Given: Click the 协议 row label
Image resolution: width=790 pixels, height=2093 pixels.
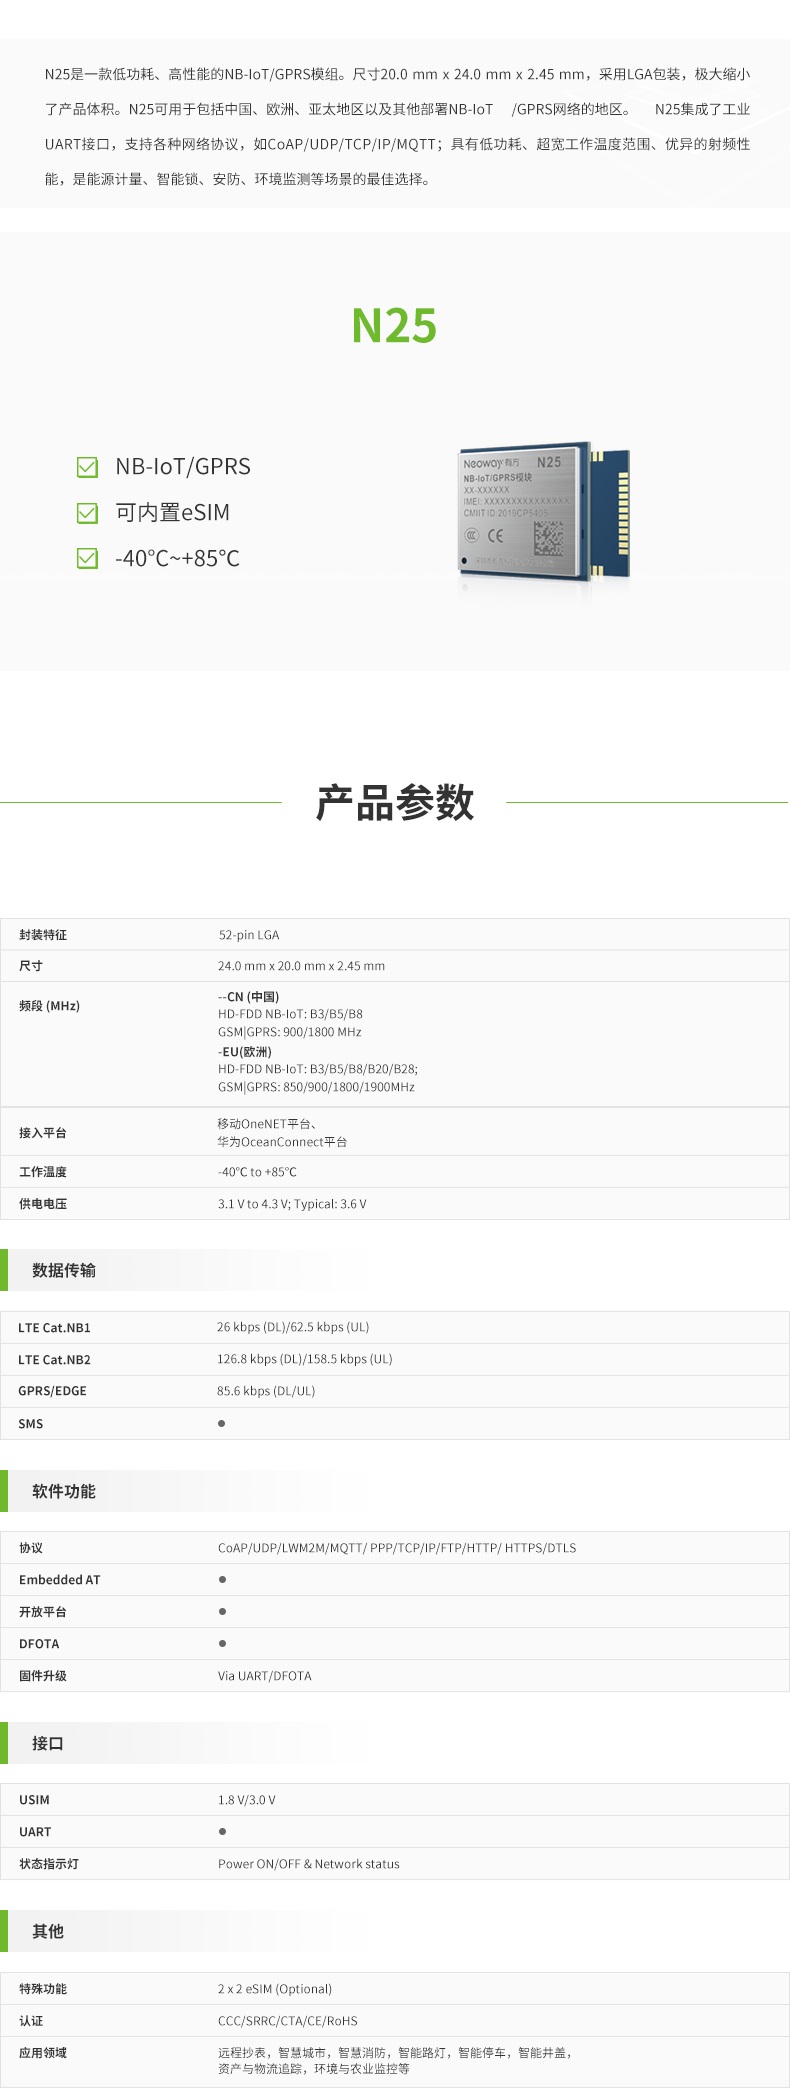Looking at the screenshot, I should click(x=31, y=1548).
